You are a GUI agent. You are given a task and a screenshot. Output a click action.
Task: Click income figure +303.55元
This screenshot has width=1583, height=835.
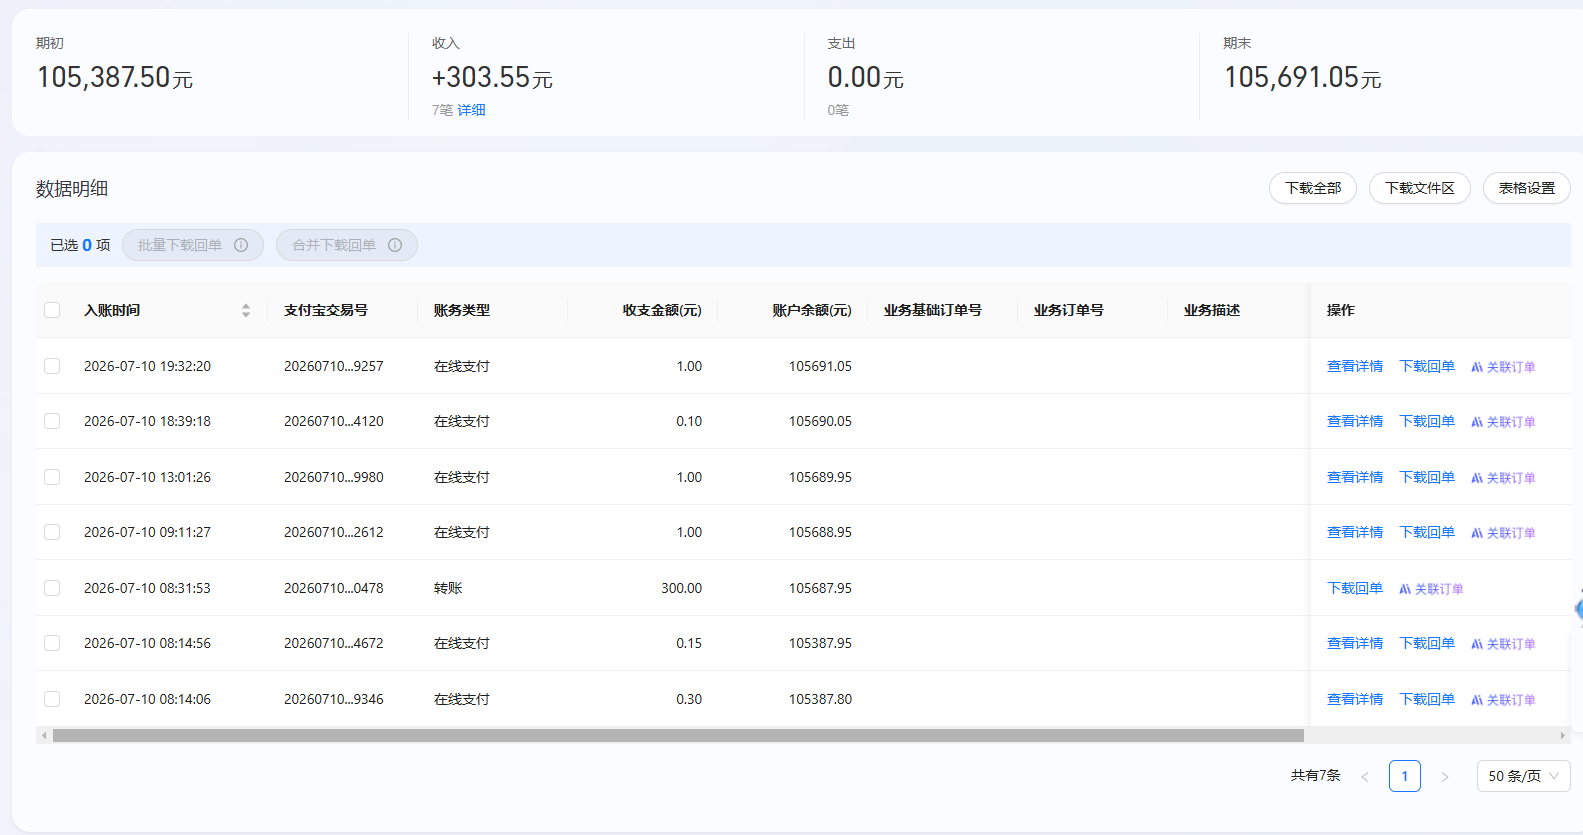pos(492,77)
